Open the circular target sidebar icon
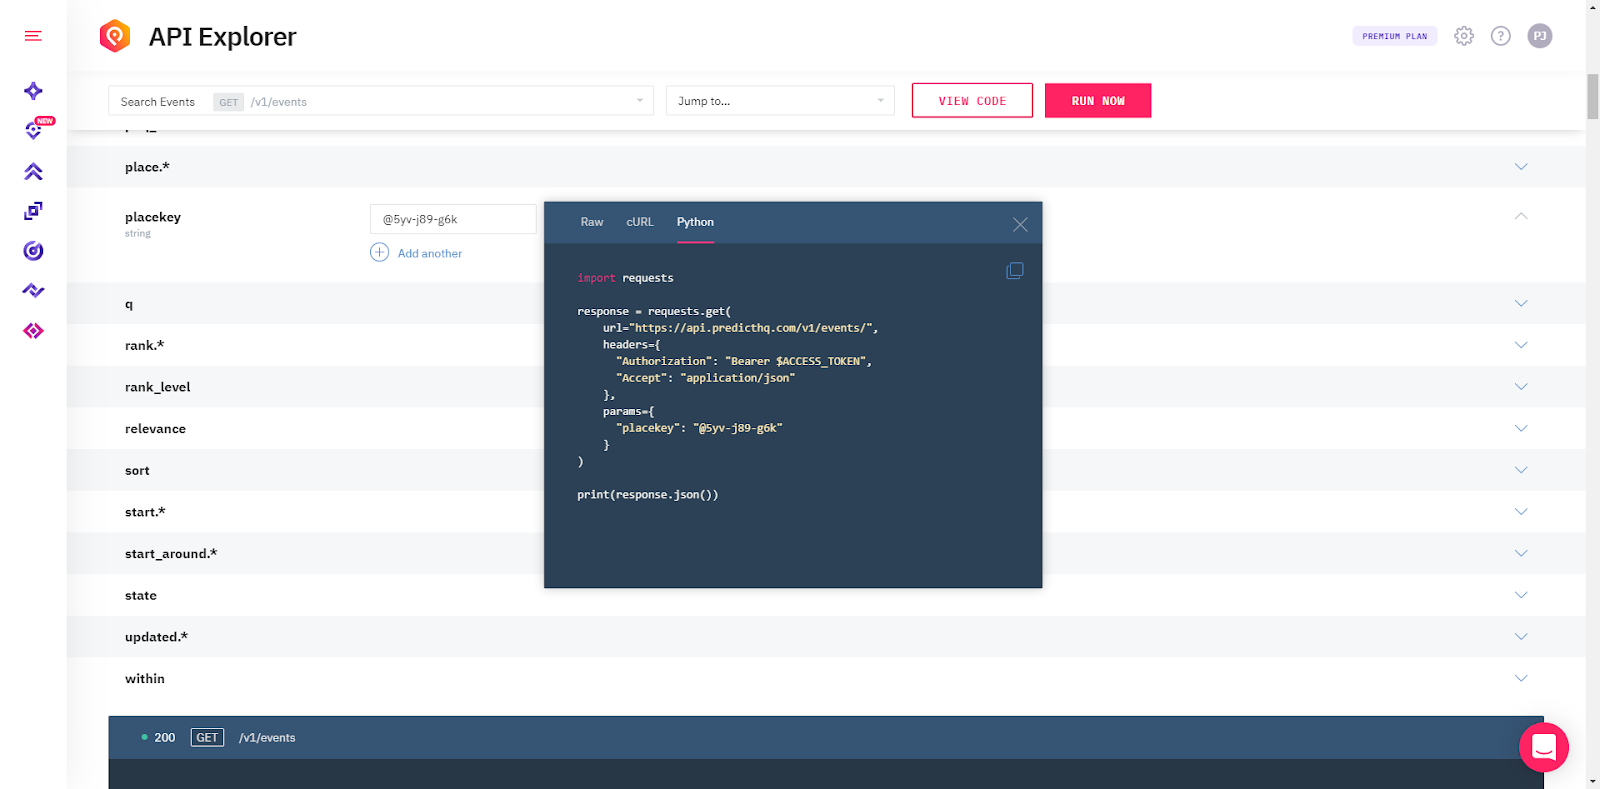 (33, 251)
